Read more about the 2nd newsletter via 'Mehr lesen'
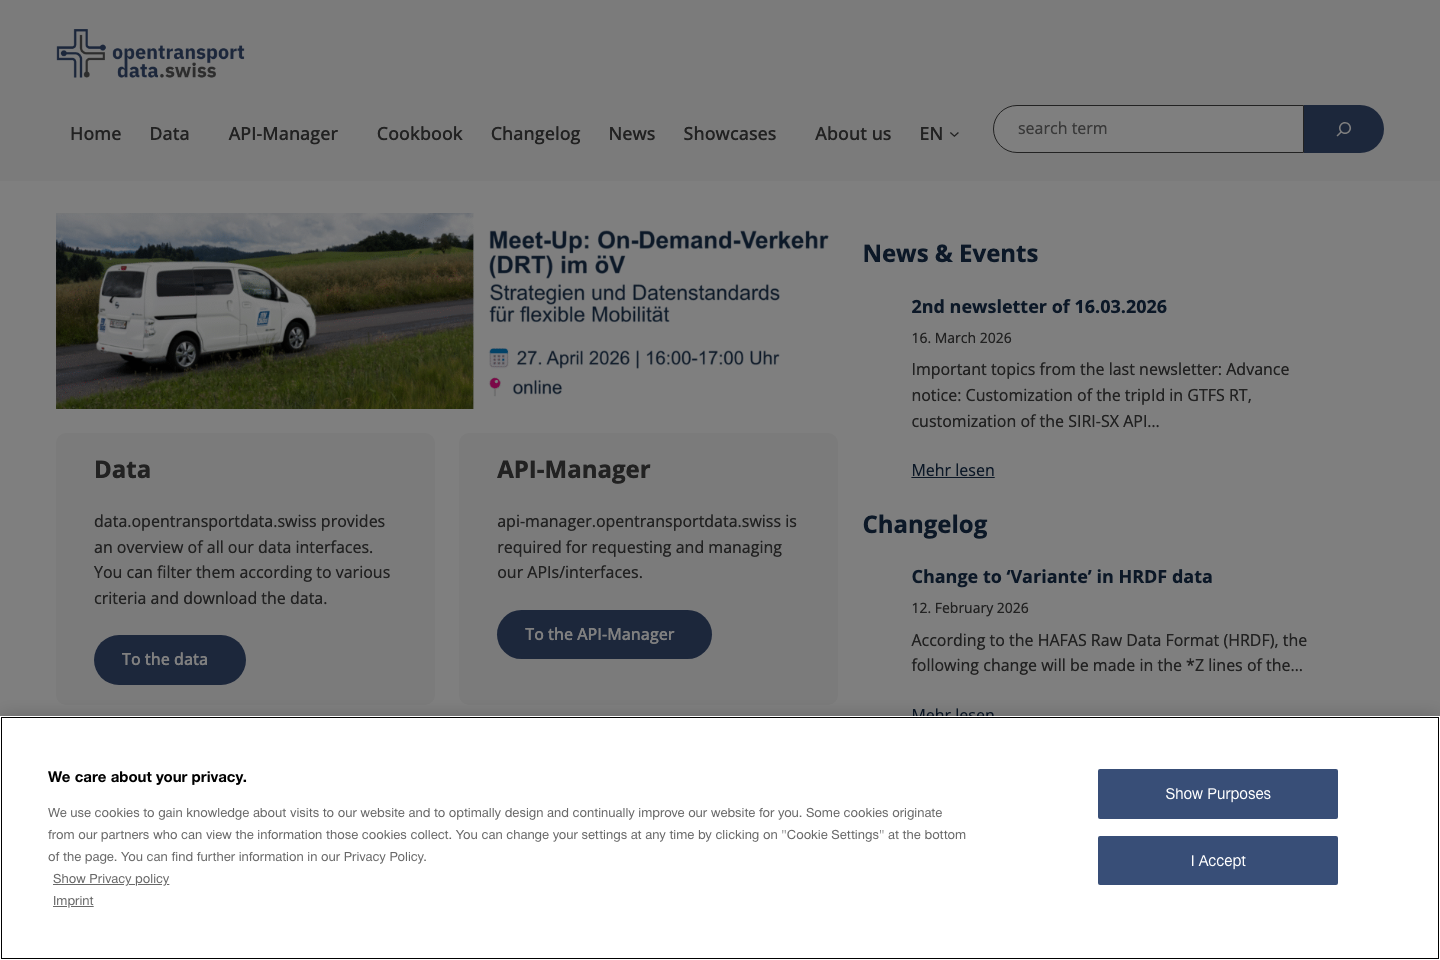 [952, 470]
